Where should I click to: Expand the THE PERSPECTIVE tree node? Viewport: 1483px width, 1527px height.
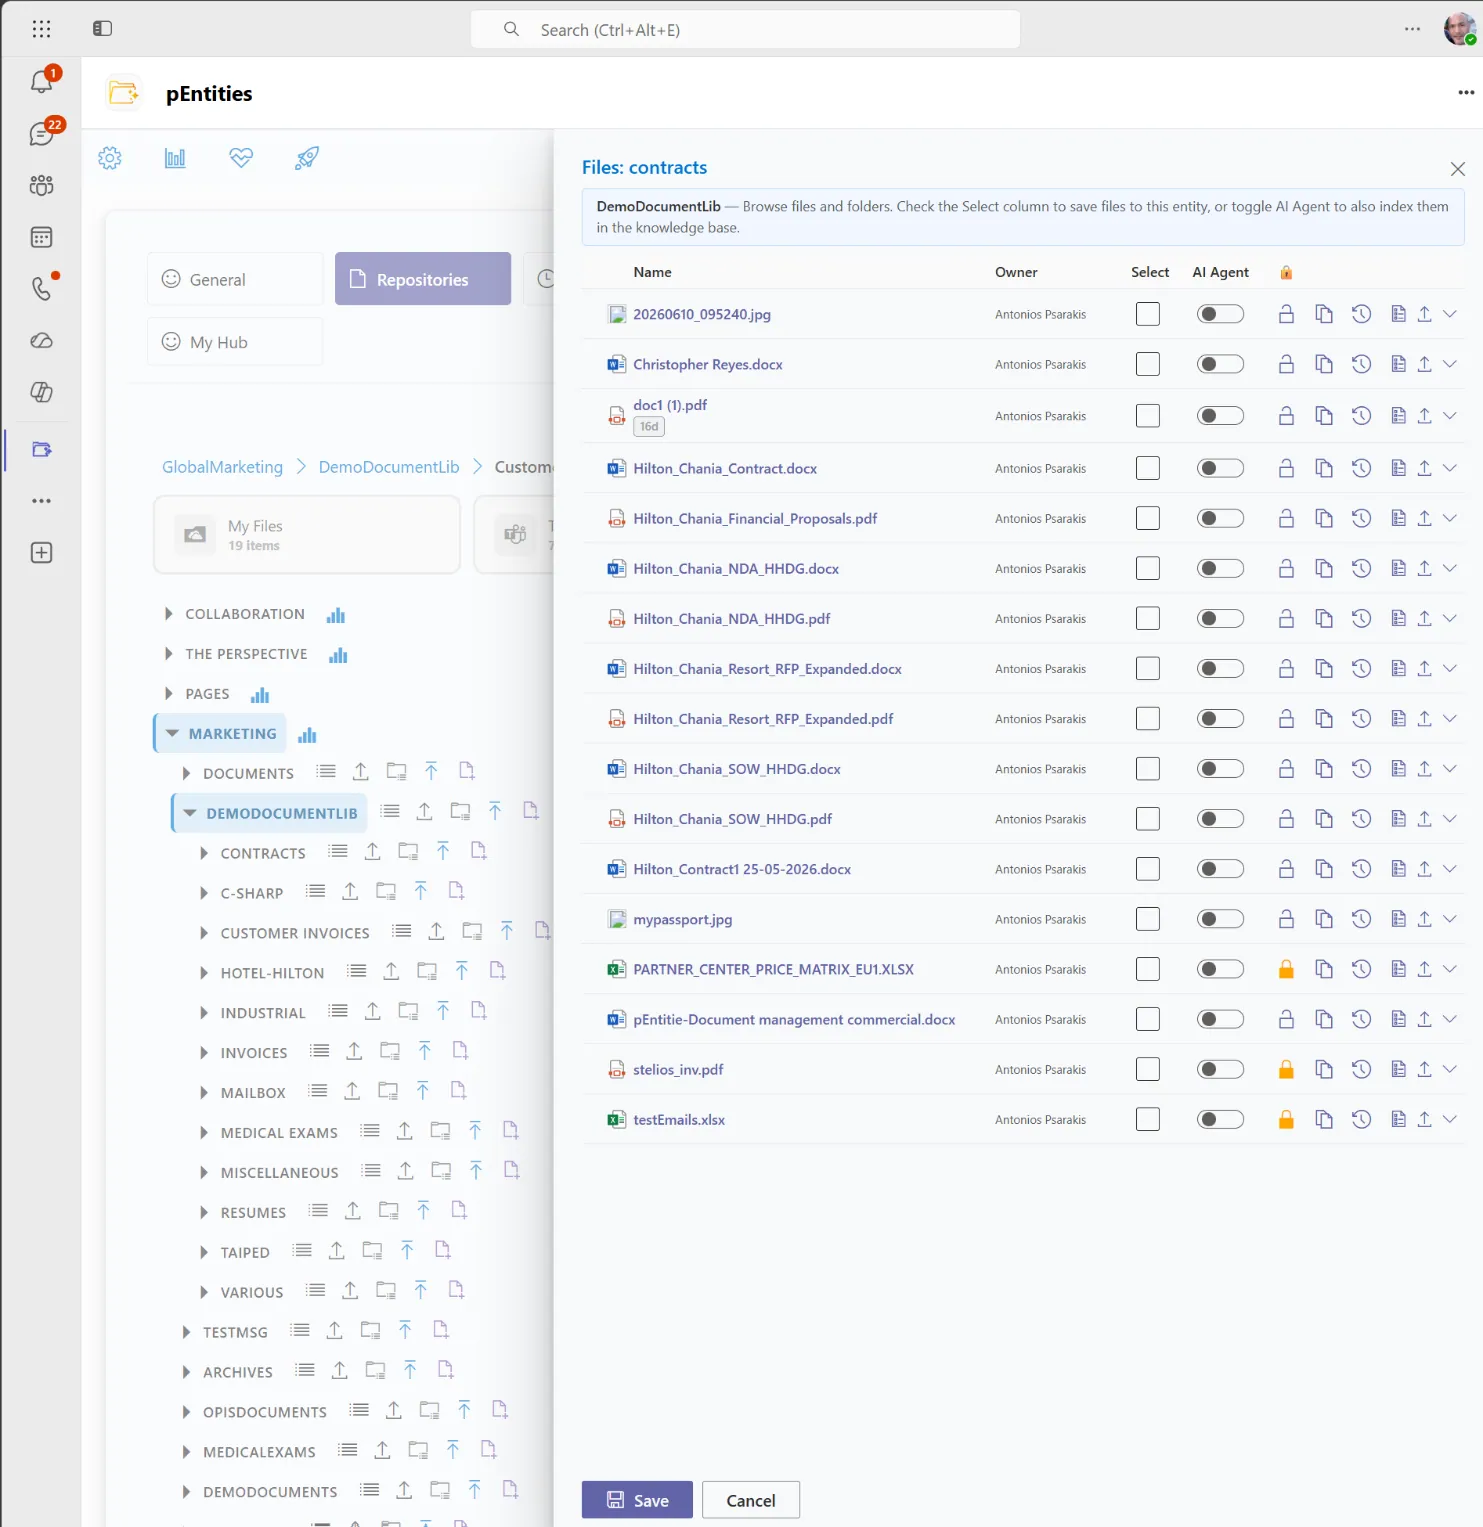[168, 654]
